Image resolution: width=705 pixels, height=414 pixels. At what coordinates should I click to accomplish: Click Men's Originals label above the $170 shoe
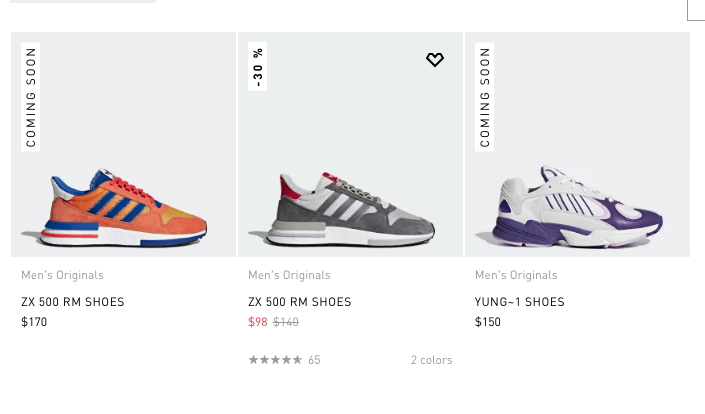(x=62, y=275)
